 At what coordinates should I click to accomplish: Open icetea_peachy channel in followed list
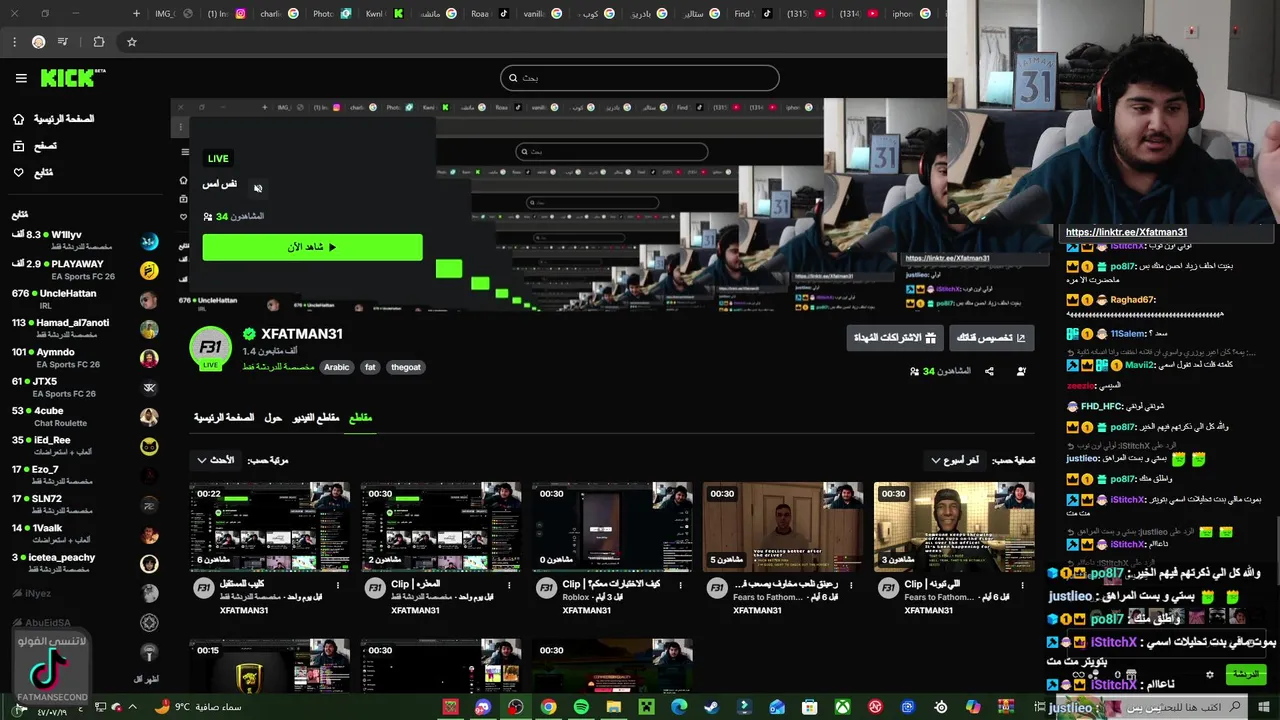point(84,563)
